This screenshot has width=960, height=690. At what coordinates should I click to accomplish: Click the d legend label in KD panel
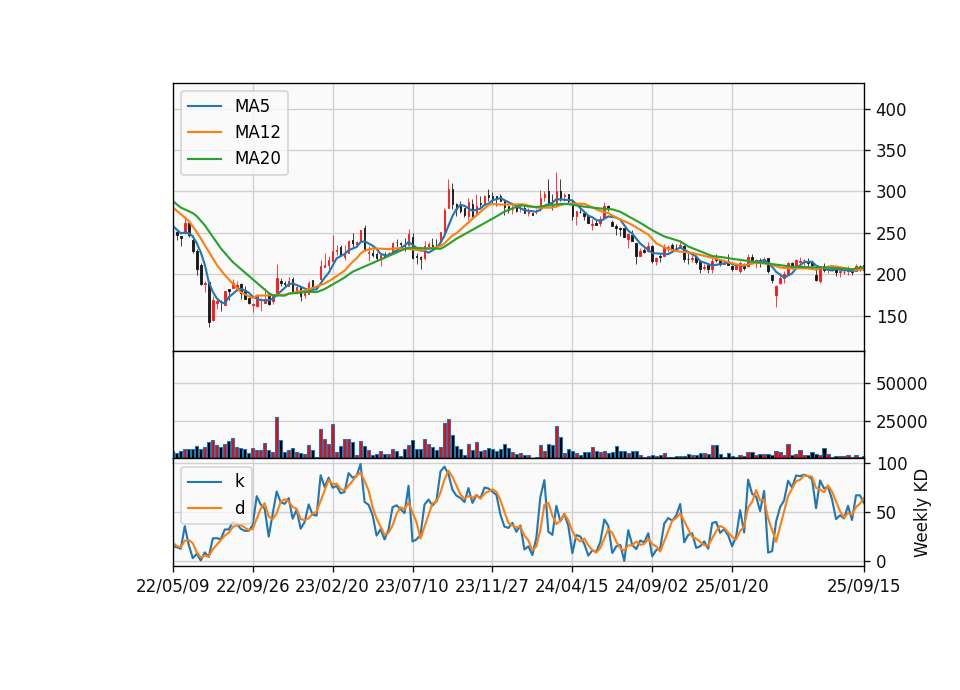(x=239, y=508)
